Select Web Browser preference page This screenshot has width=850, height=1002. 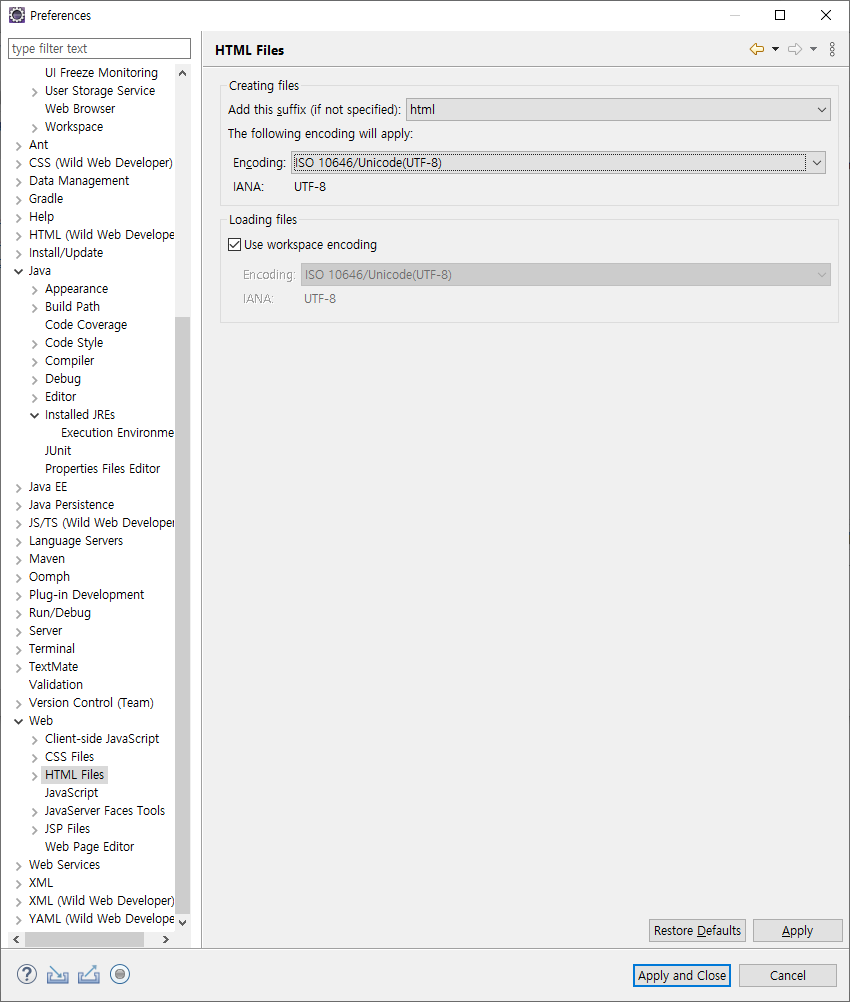click(80, 109)
